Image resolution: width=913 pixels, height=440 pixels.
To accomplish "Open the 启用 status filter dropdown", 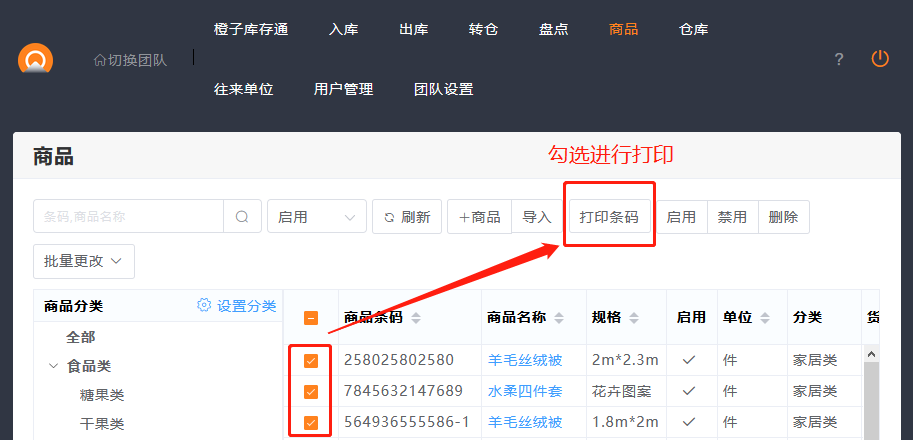I will [316, 217].
